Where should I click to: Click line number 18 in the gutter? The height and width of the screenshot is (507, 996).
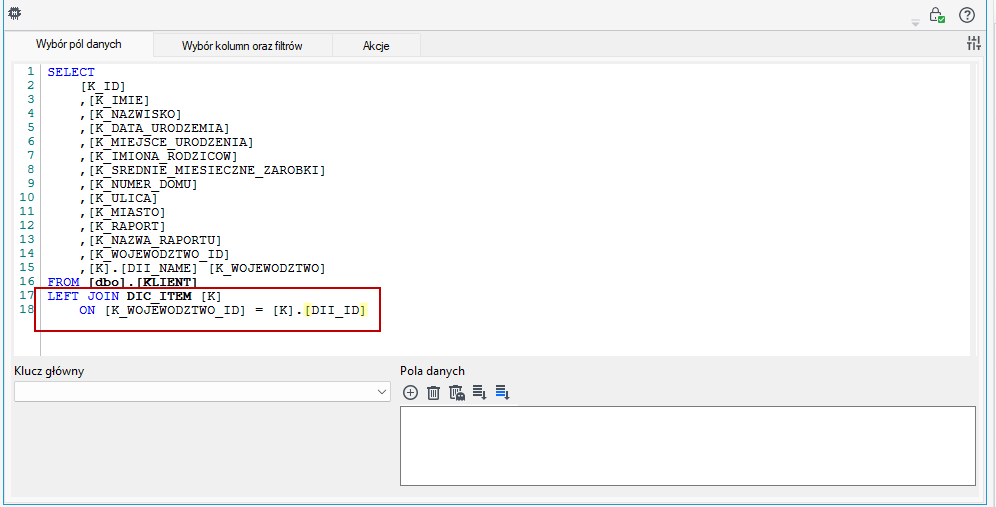pos(27,309)
